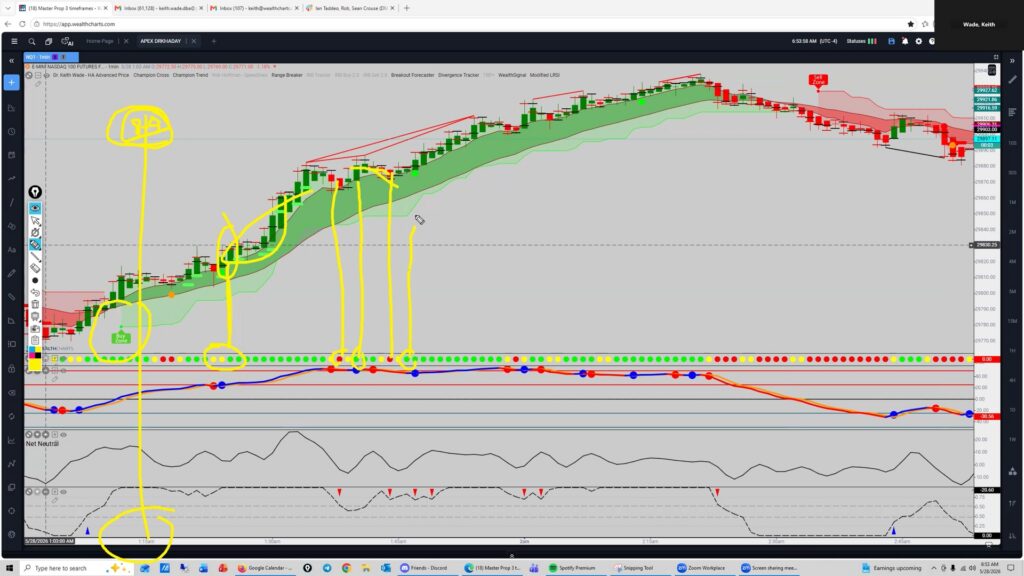
Task: Hide all indicators with the circle-slash icon
Action: click(x=29, y=75)
